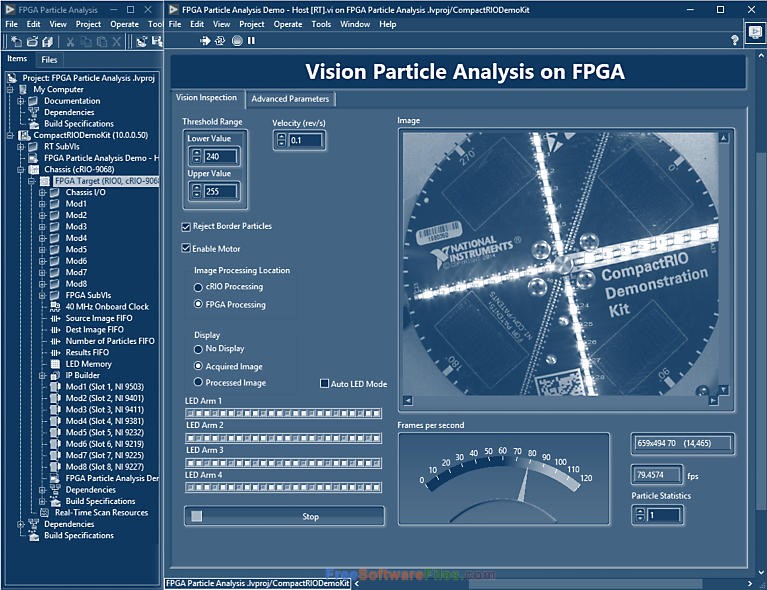This screenshot has width=767, height=590.
Task: Click the Frames per second gauge needle
Action: (524, 486)
